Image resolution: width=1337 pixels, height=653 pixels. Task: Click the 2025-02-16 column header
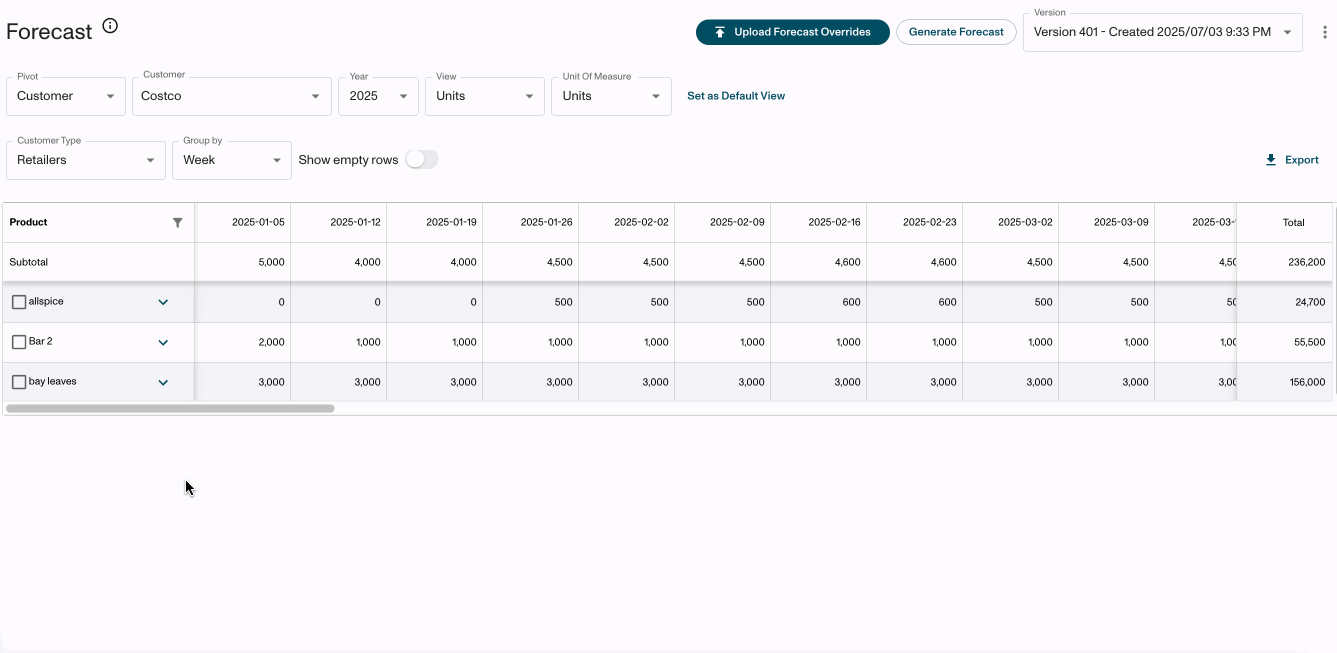pyautogui.click(x=819, y=223)
